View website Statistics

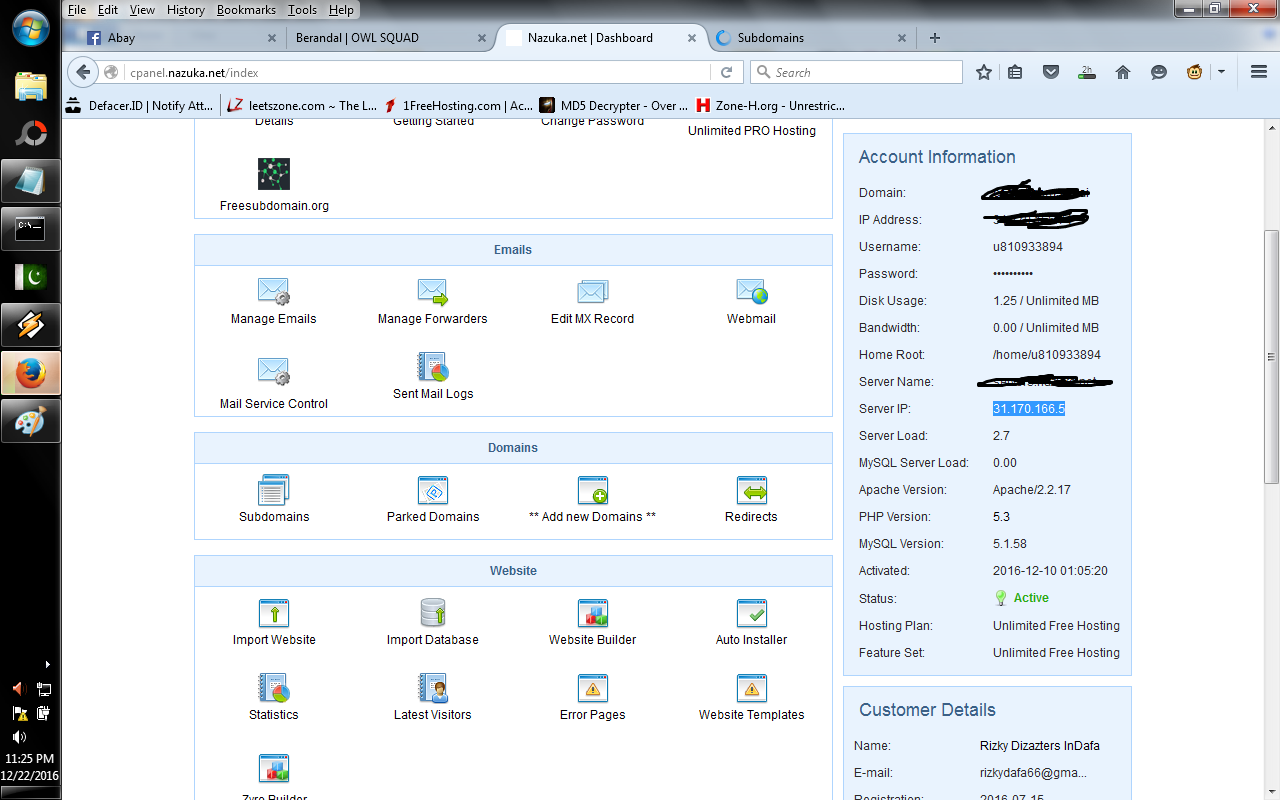[273, 698]
